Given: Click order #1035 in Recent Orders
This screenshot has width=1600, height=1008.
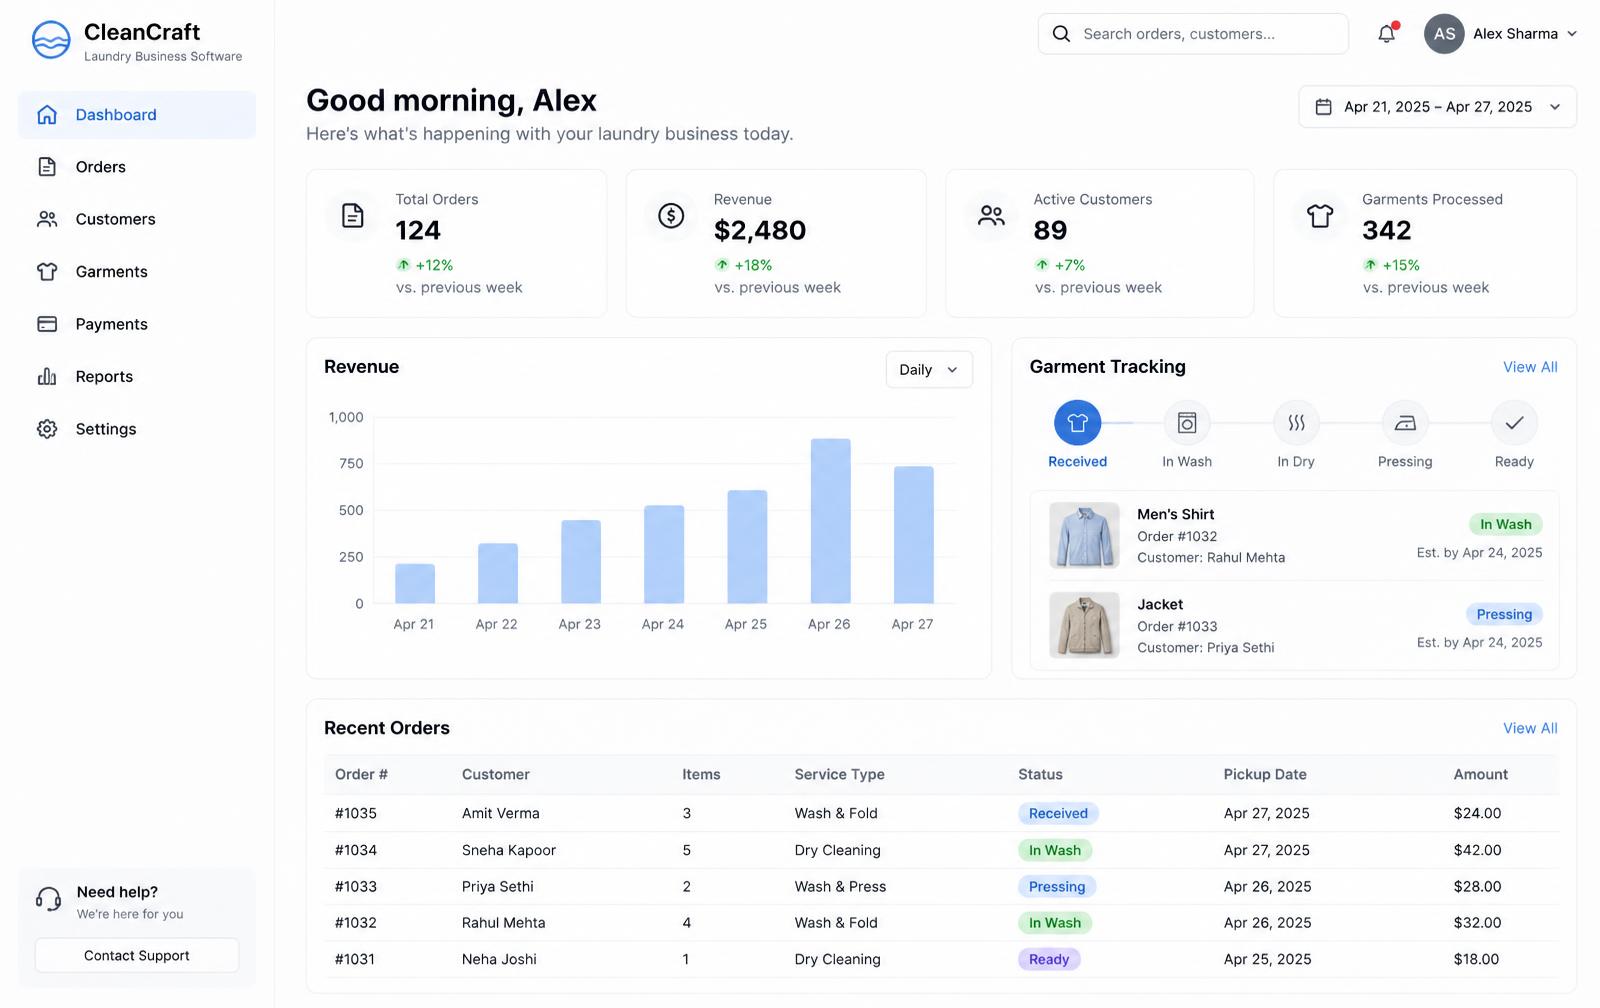Looking at the screenshot, I should 356,814.
